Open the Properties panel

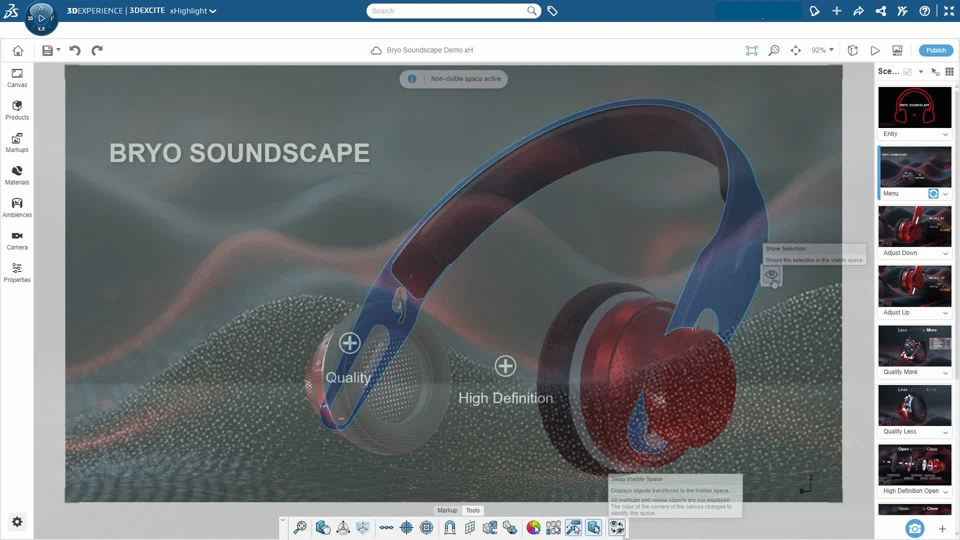17,272
